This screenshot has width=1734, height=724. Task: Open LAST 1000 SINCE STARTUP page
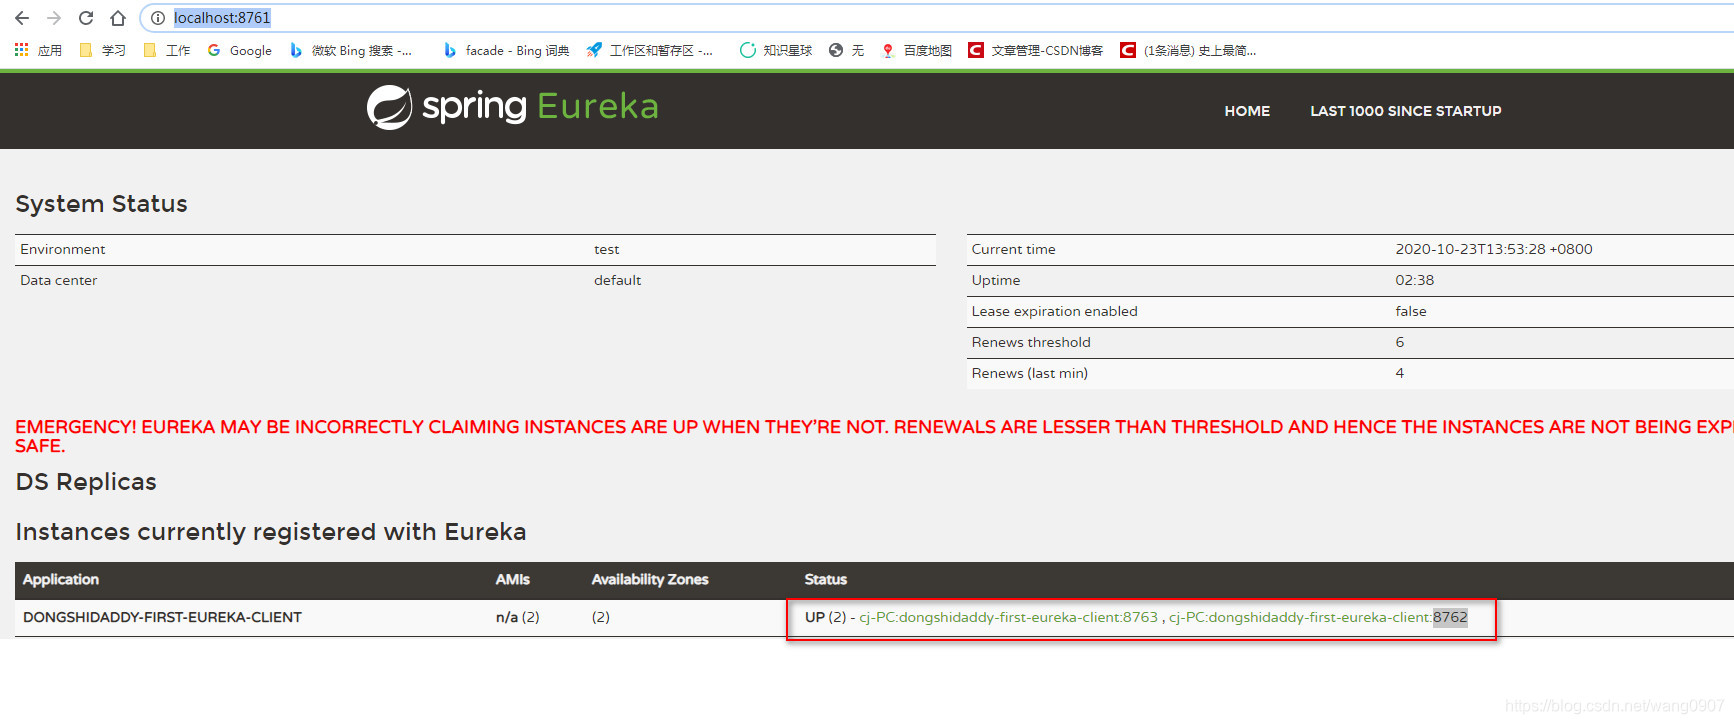tap(1406, 111)
